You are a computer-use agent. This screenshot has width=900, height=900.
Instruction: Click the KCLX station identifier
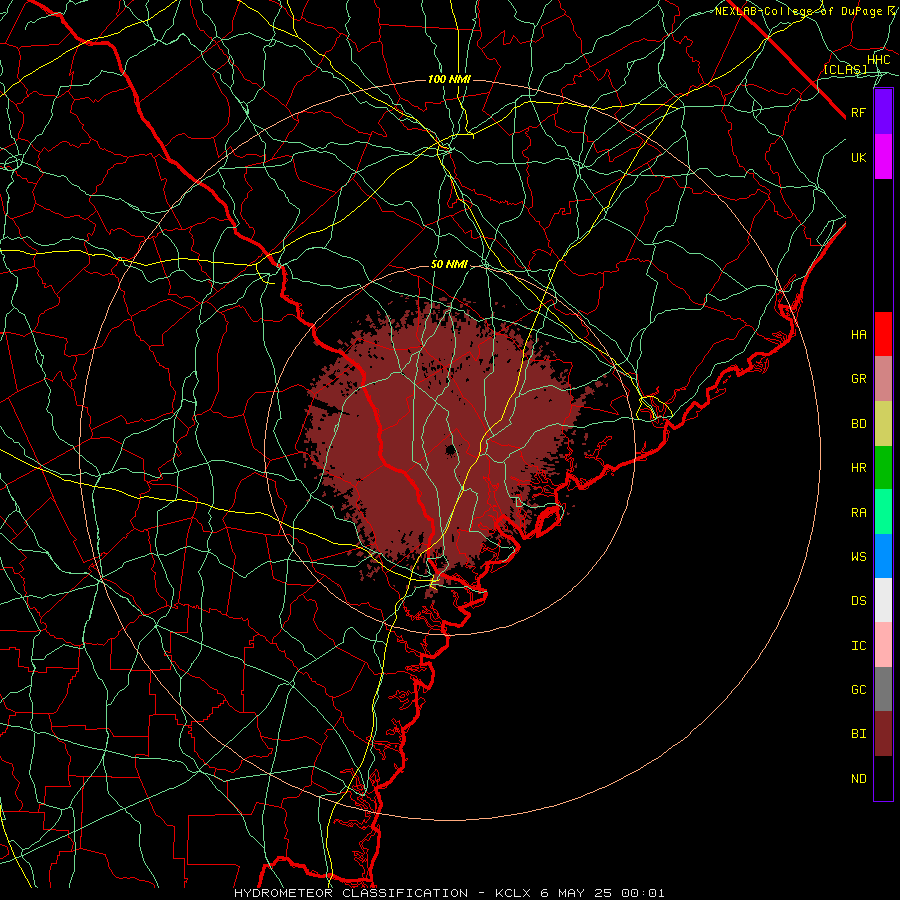point(513,893)
